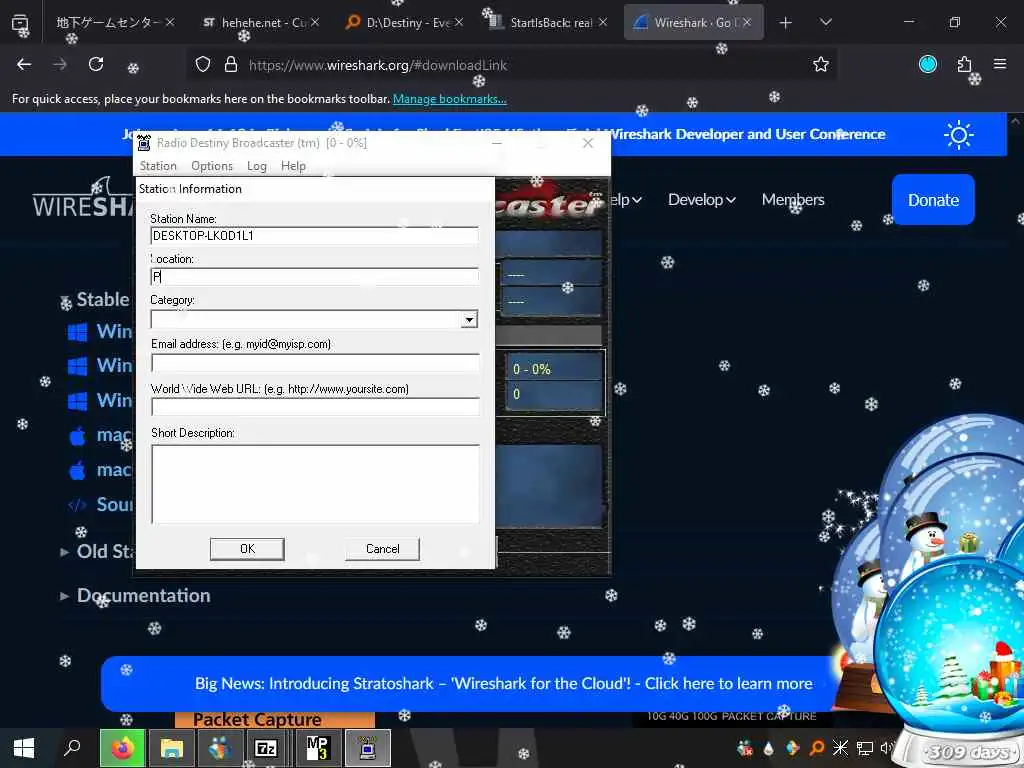Open the Firefox View icon

[20, 23]
